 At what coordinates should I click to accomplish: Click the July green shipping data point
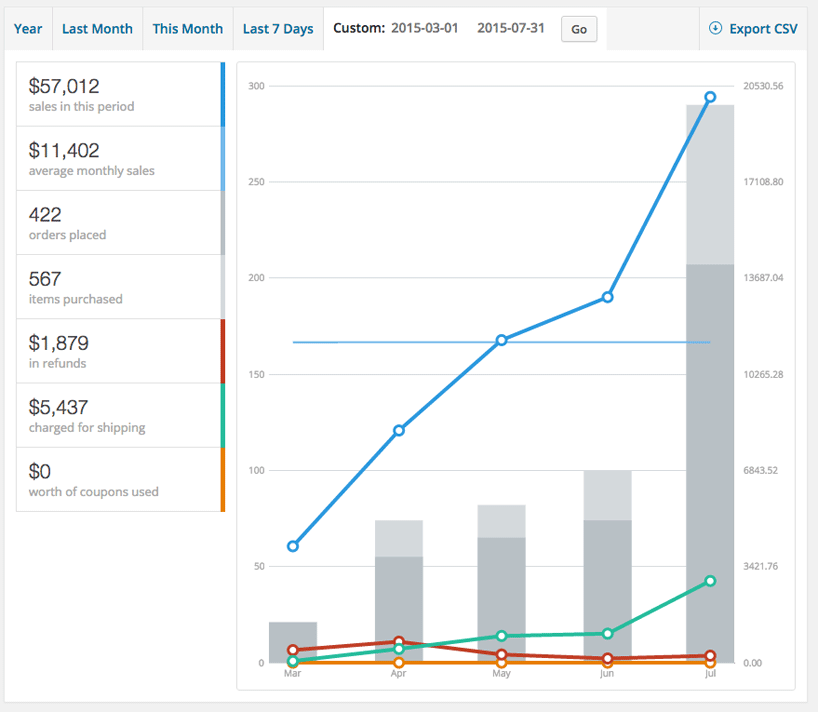coord(710,581)
